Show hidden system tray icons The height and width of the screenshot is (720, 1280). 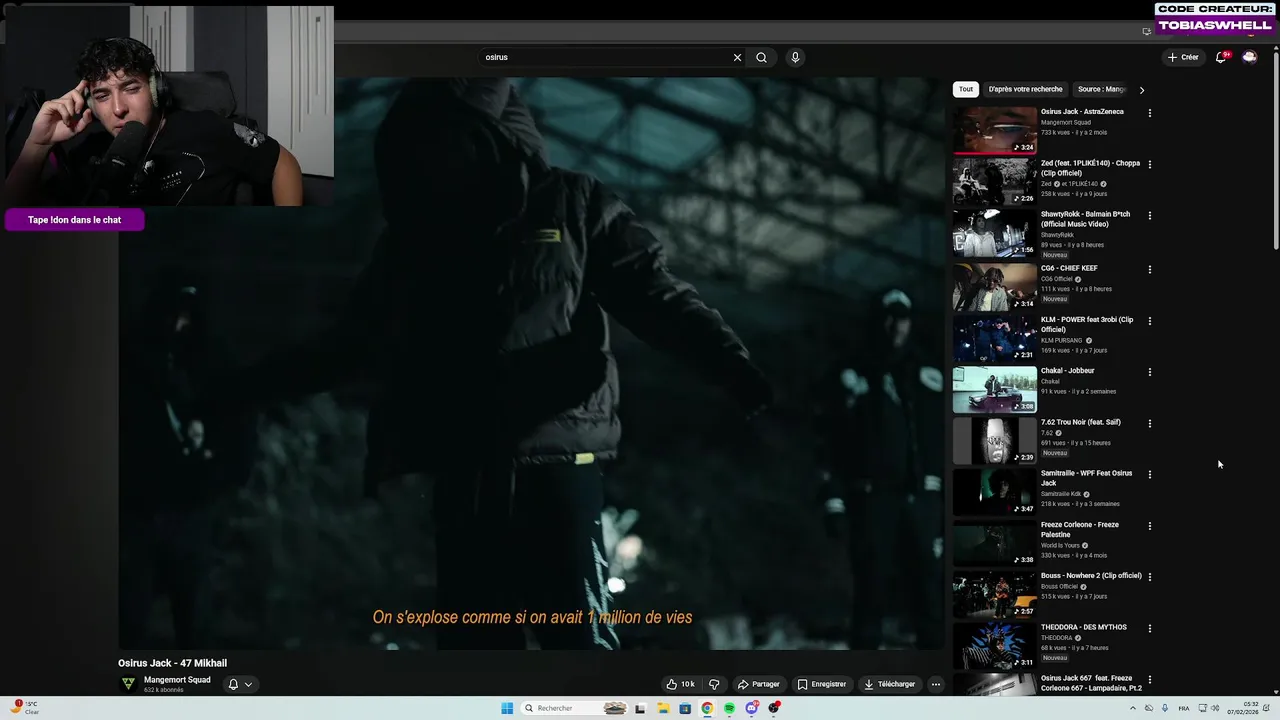tap(1133, 708)
